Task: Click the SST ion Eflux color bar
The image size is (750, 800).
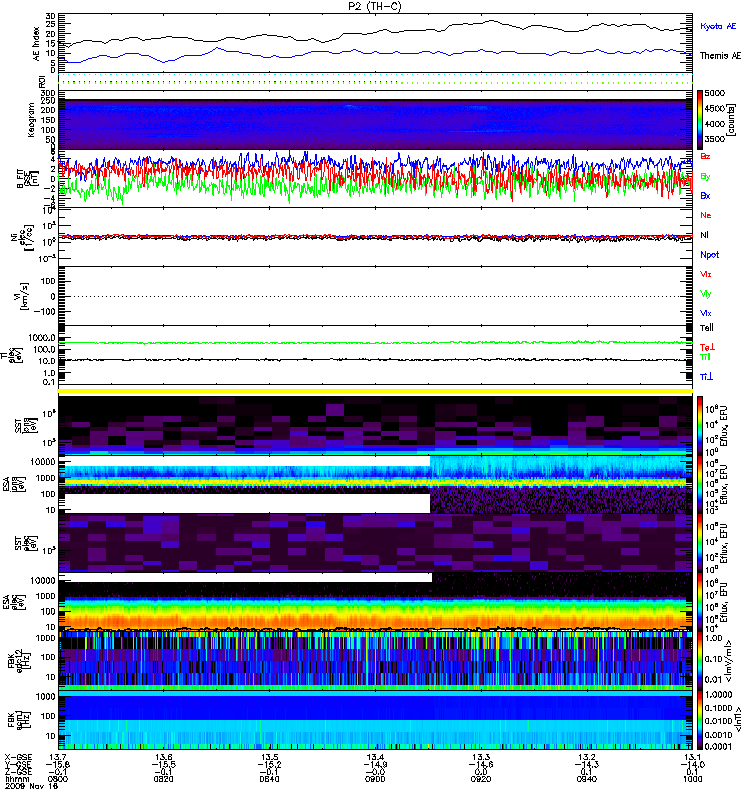Action: (x=700, y=426)
